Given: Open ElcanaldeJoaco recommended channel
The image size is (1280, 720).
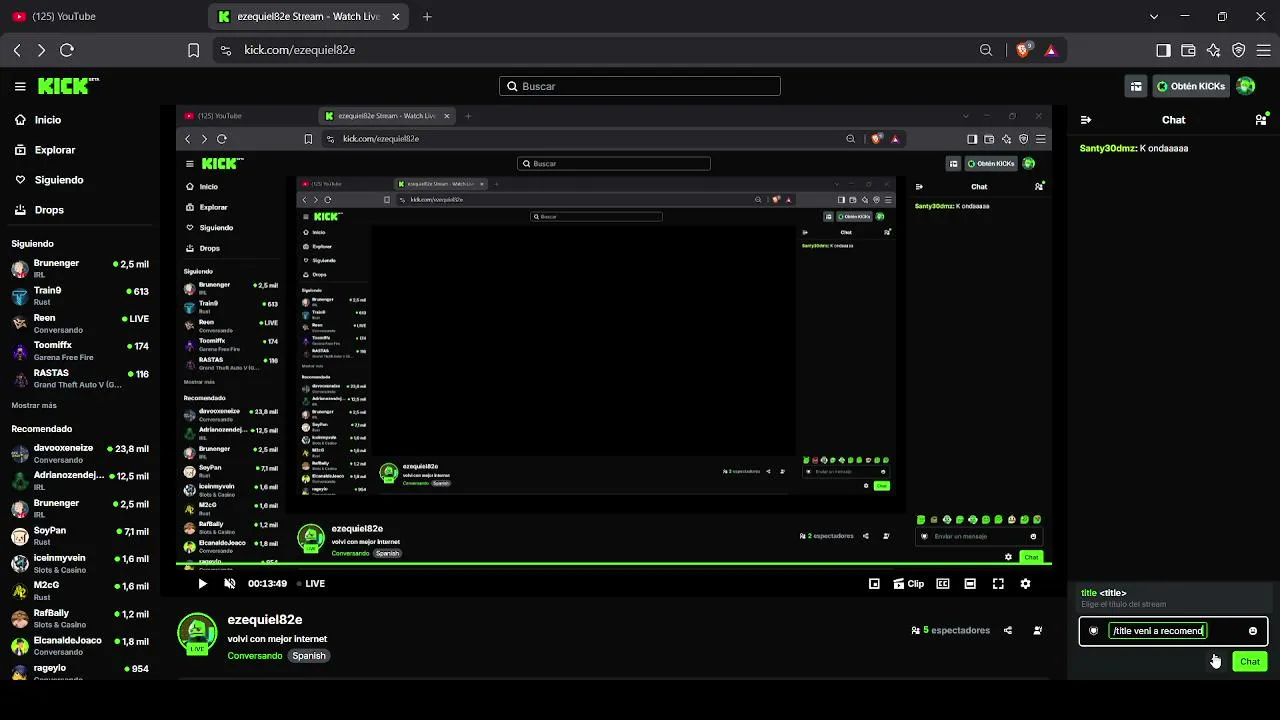Looking at the screenshot, I should coord(80,645).
